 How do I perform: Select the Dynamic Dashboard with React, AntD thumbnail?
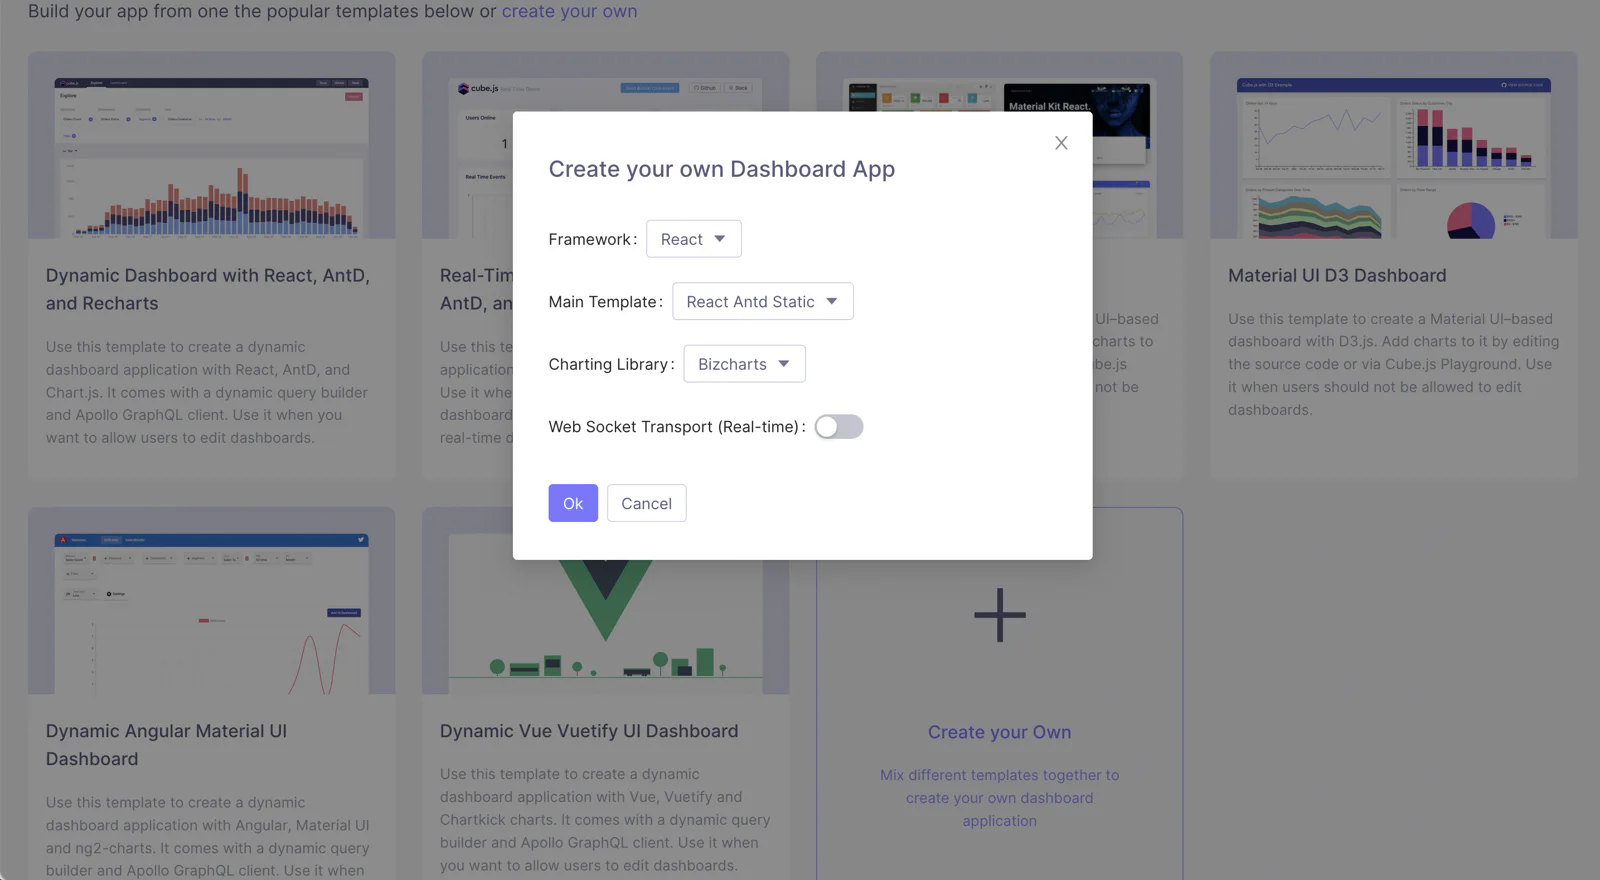(211, 145)
